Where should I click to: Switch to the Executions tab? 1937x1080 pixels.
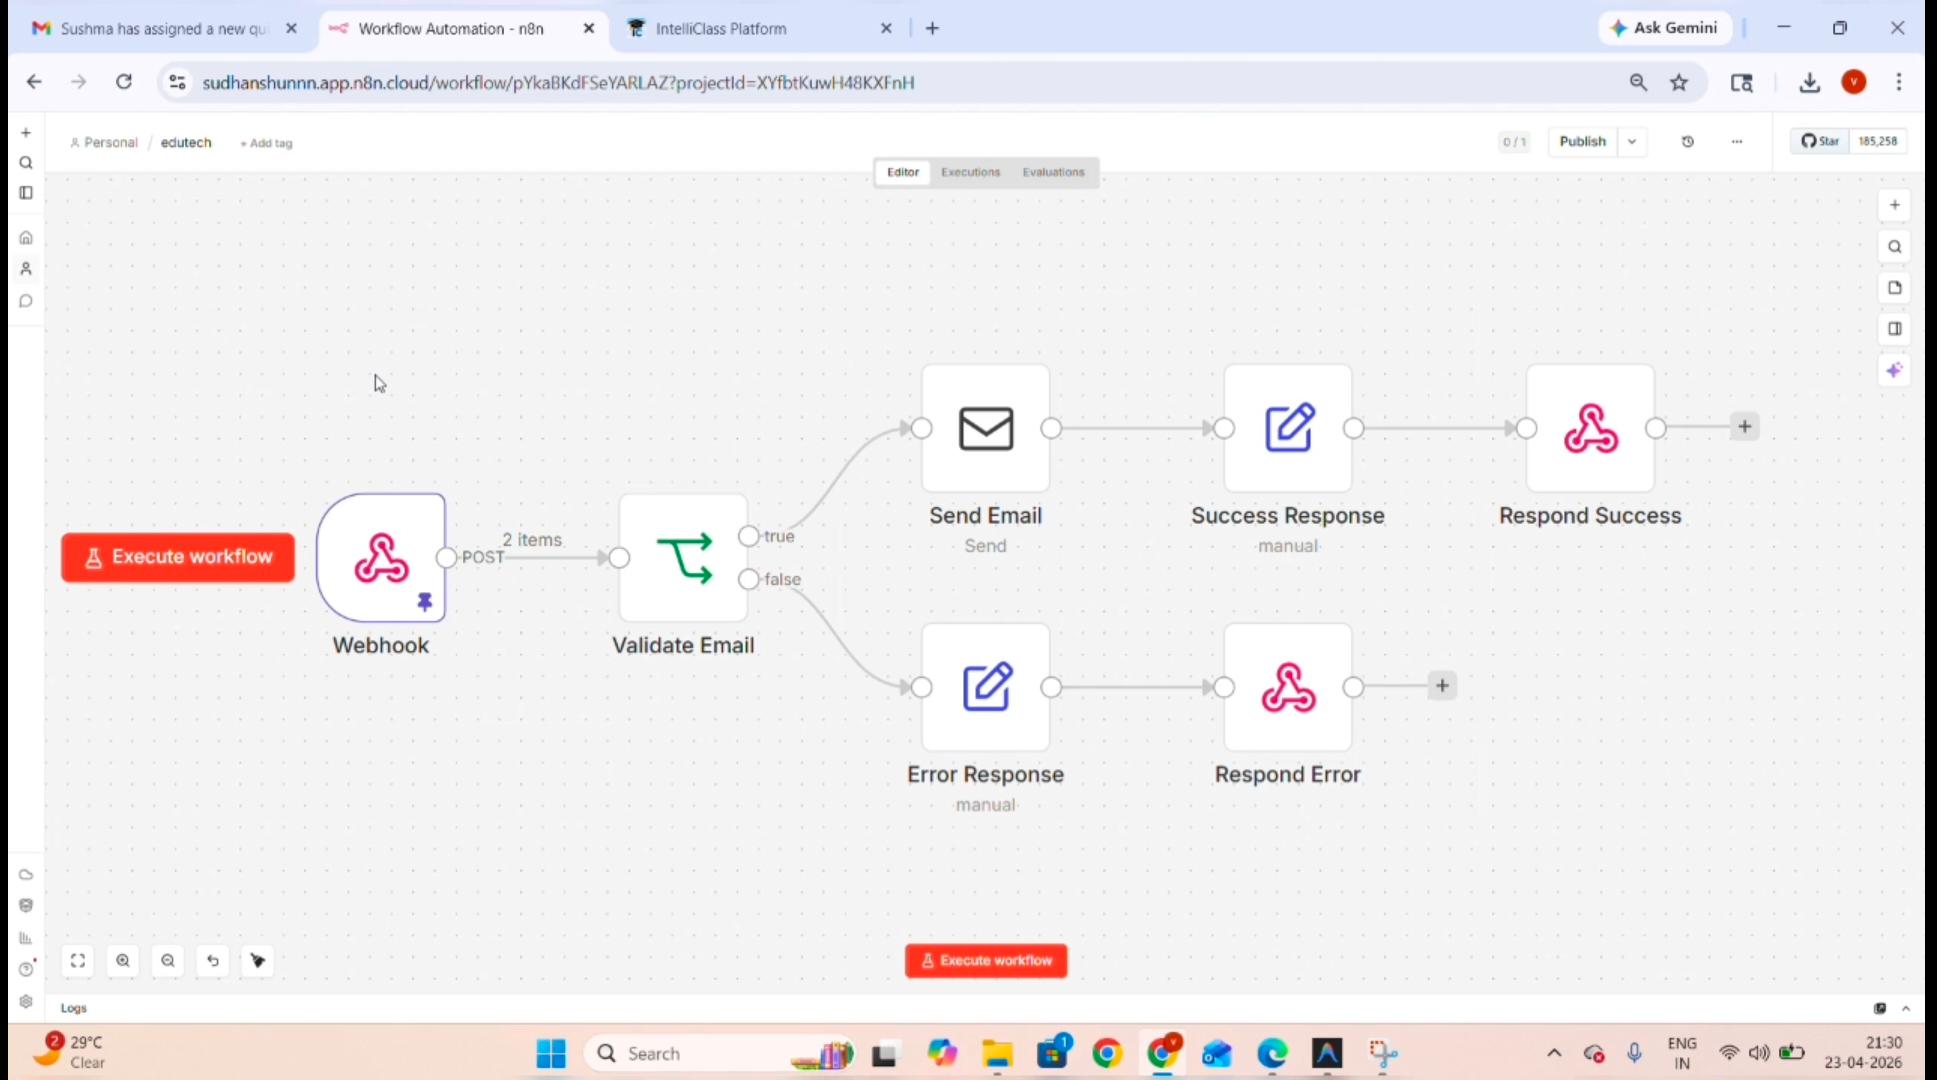970,172
